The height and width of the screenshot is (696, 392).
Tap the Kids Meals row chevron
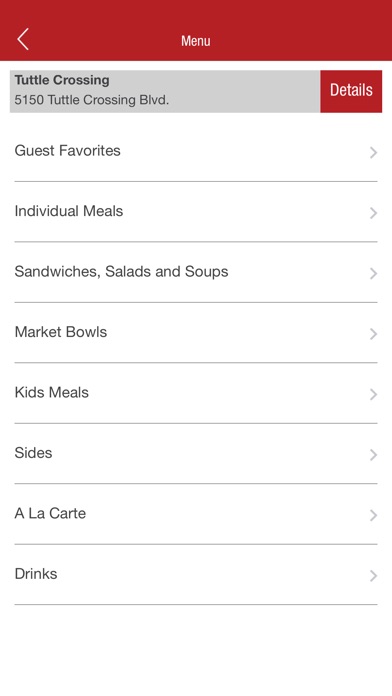point(373,394)
